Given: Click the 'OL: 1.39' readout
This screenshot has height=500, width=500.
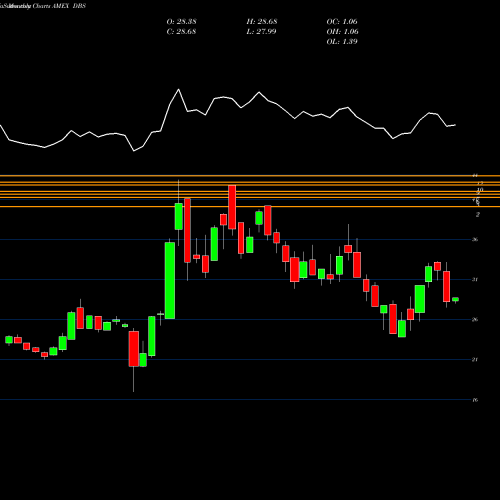Looking at the screenshot, I should click(x=342, y=42).
